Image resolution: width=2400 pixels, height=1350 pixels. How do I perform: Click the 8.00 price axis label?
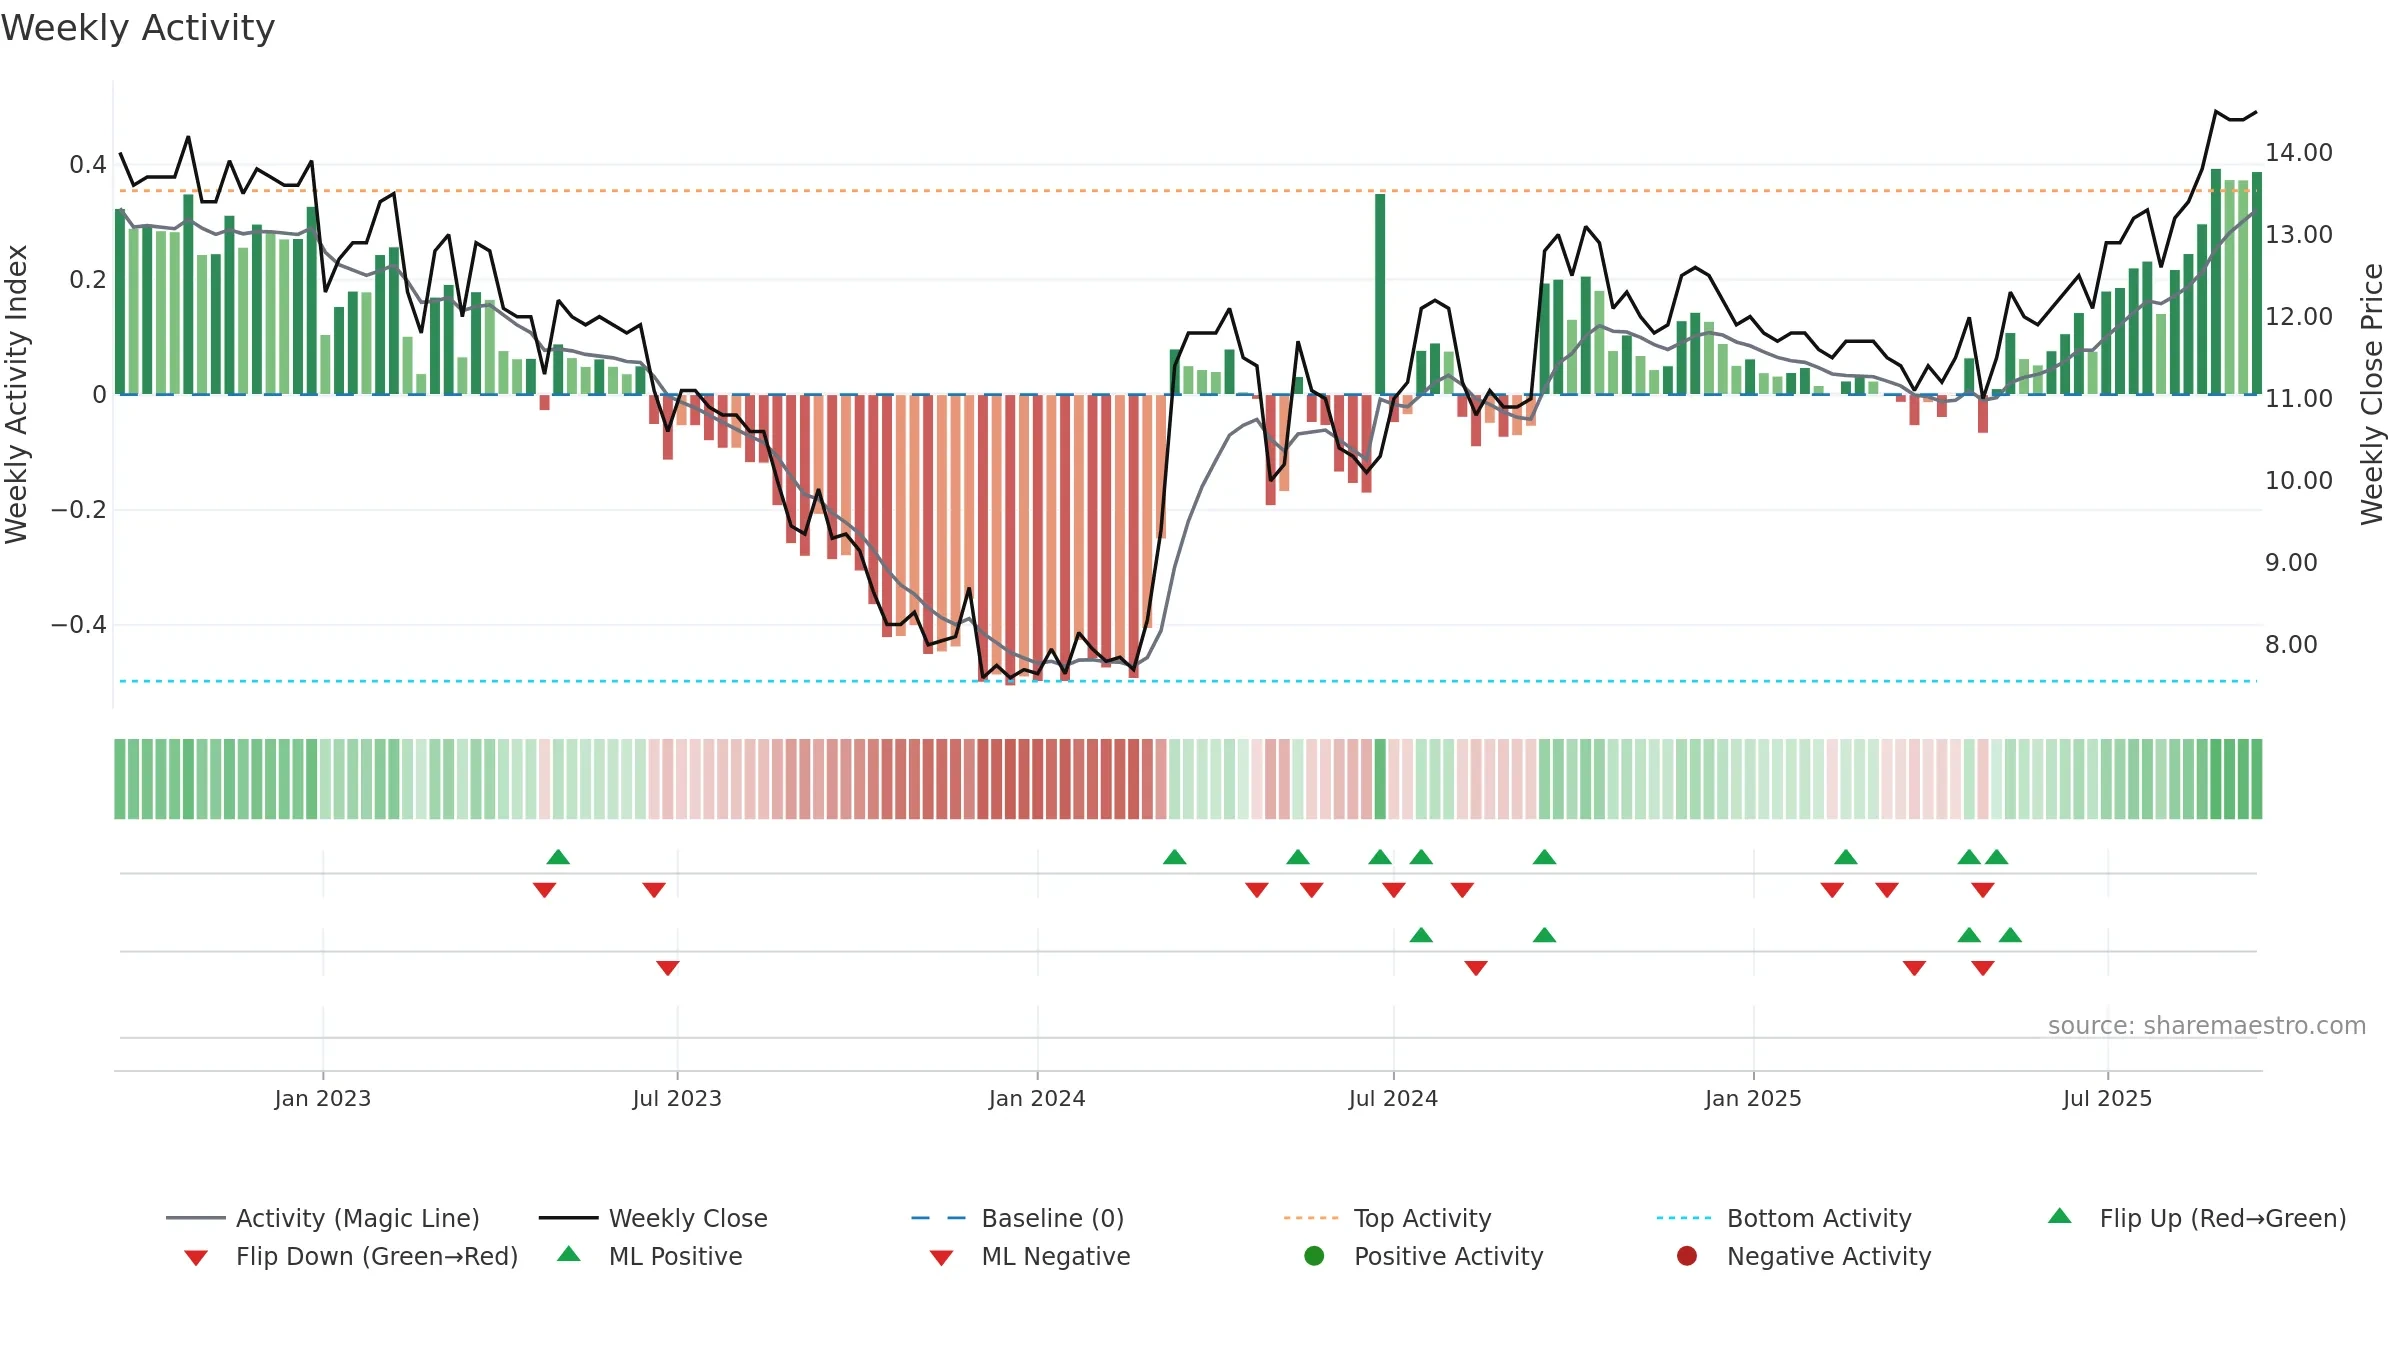pyautogui.click(x=2291, y=645)
